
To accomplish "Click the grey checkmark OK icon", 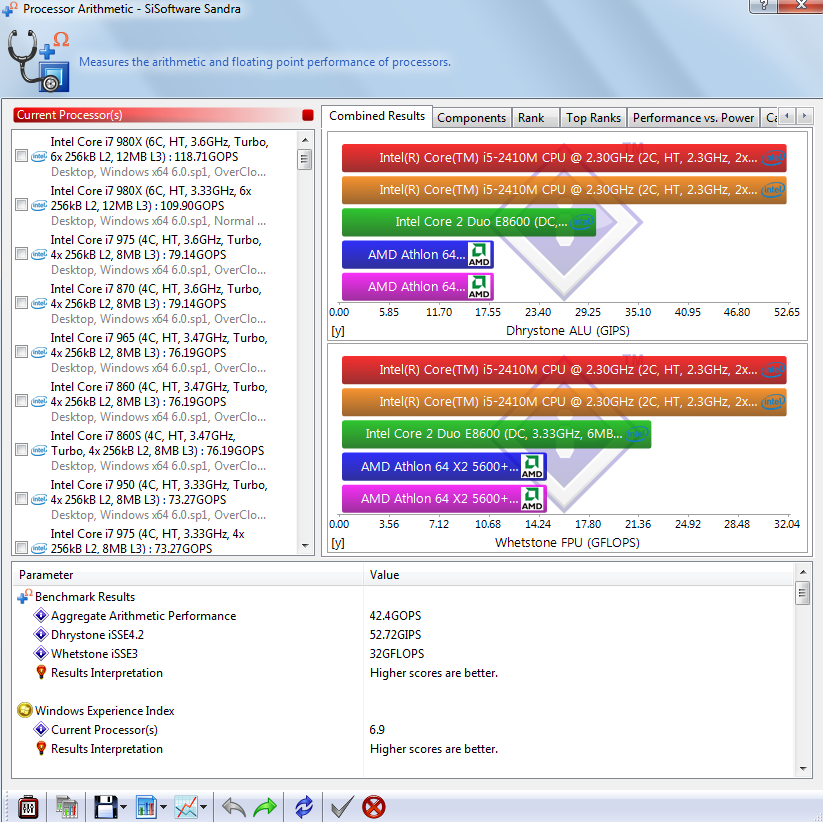I will pyautogui.click(x=342, y=807).
